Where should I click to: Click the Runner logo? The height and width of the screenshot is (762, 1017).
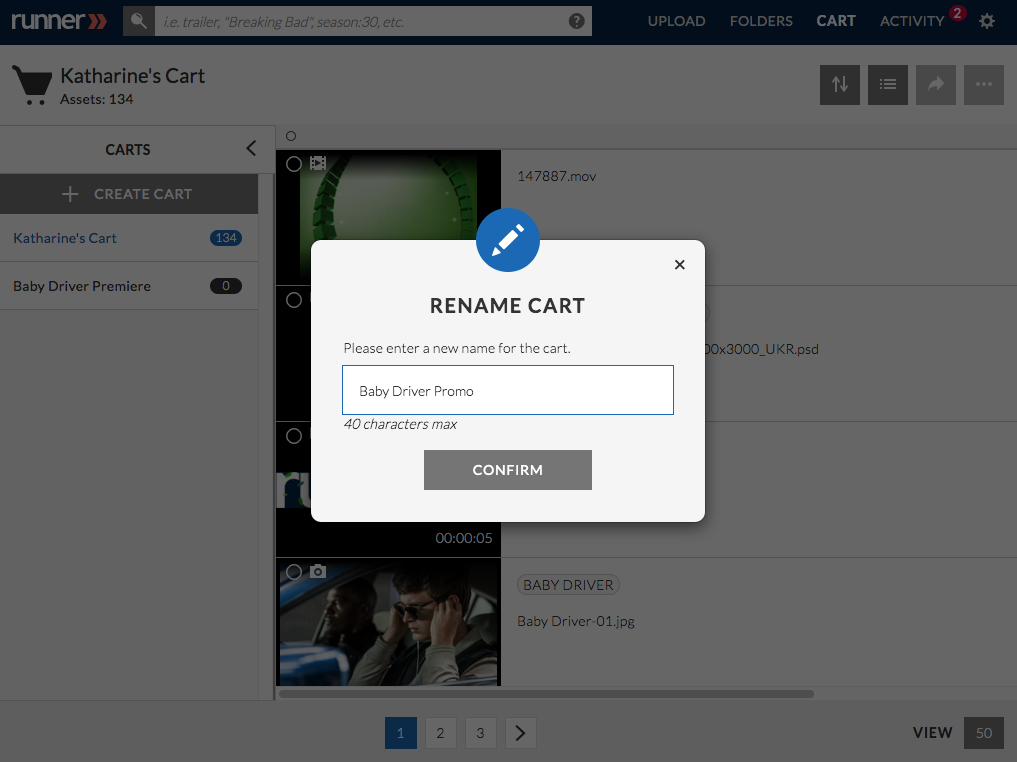(59, 21)
